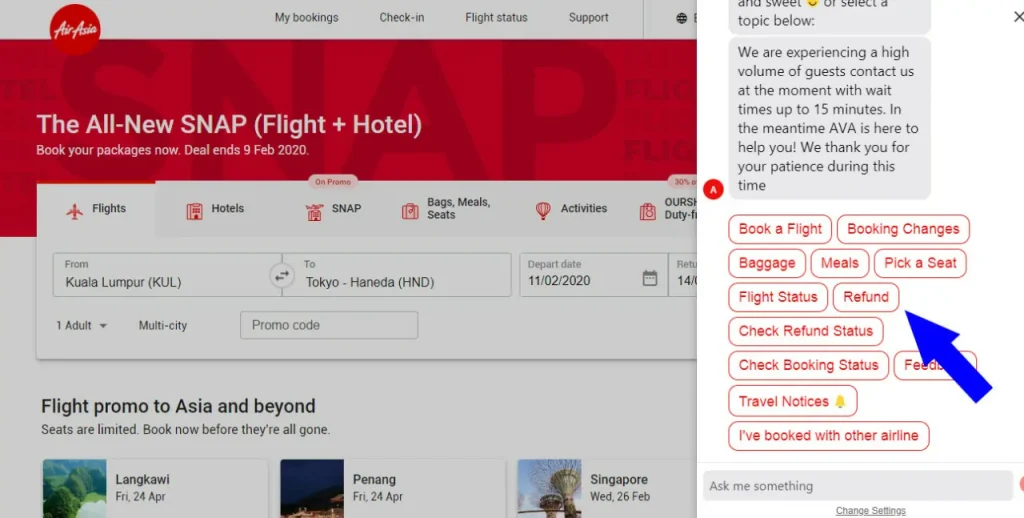1024x518 pixels.
Task: Select the Refund chat topic
Action: [866, 297]
